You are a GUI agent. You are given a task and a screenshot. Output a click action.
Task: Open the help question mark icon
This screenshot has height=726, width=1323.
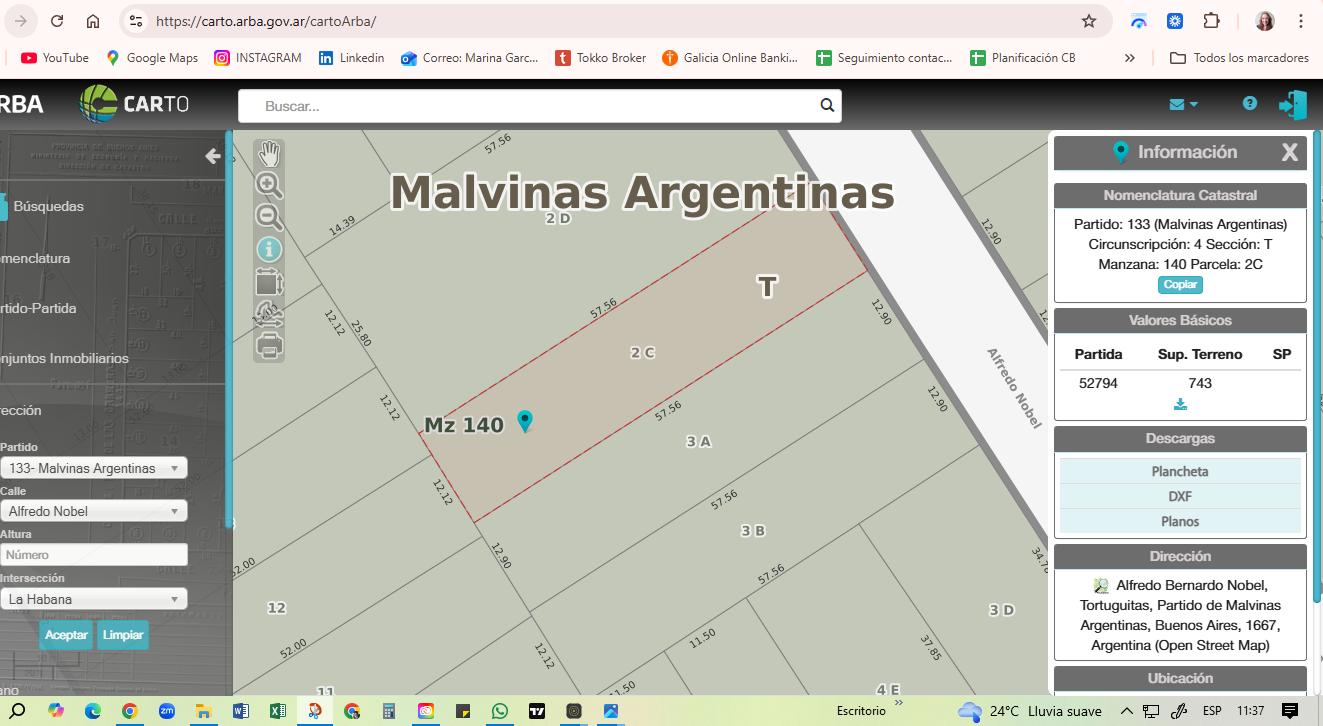point(1249,103)
